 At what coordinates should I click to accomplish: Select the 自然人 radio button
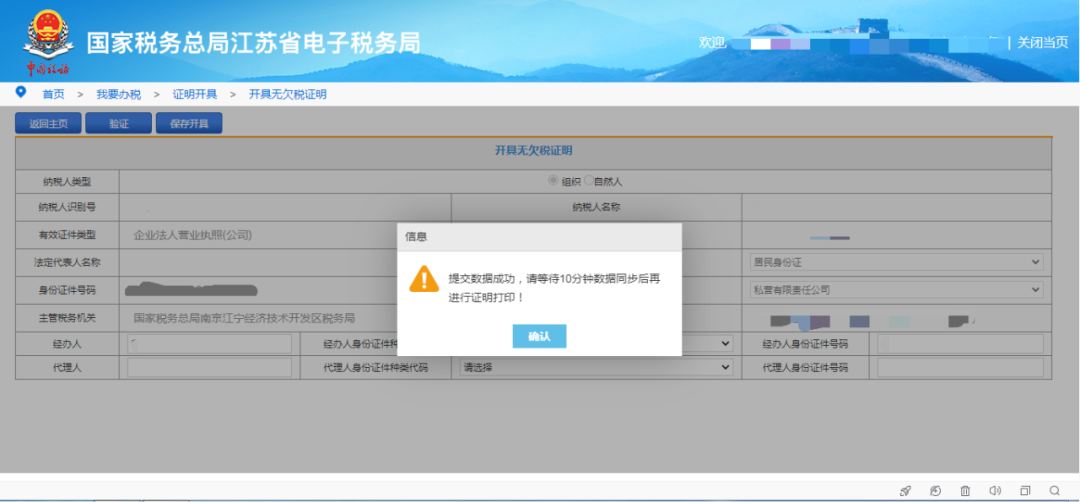tap(588, 180)
